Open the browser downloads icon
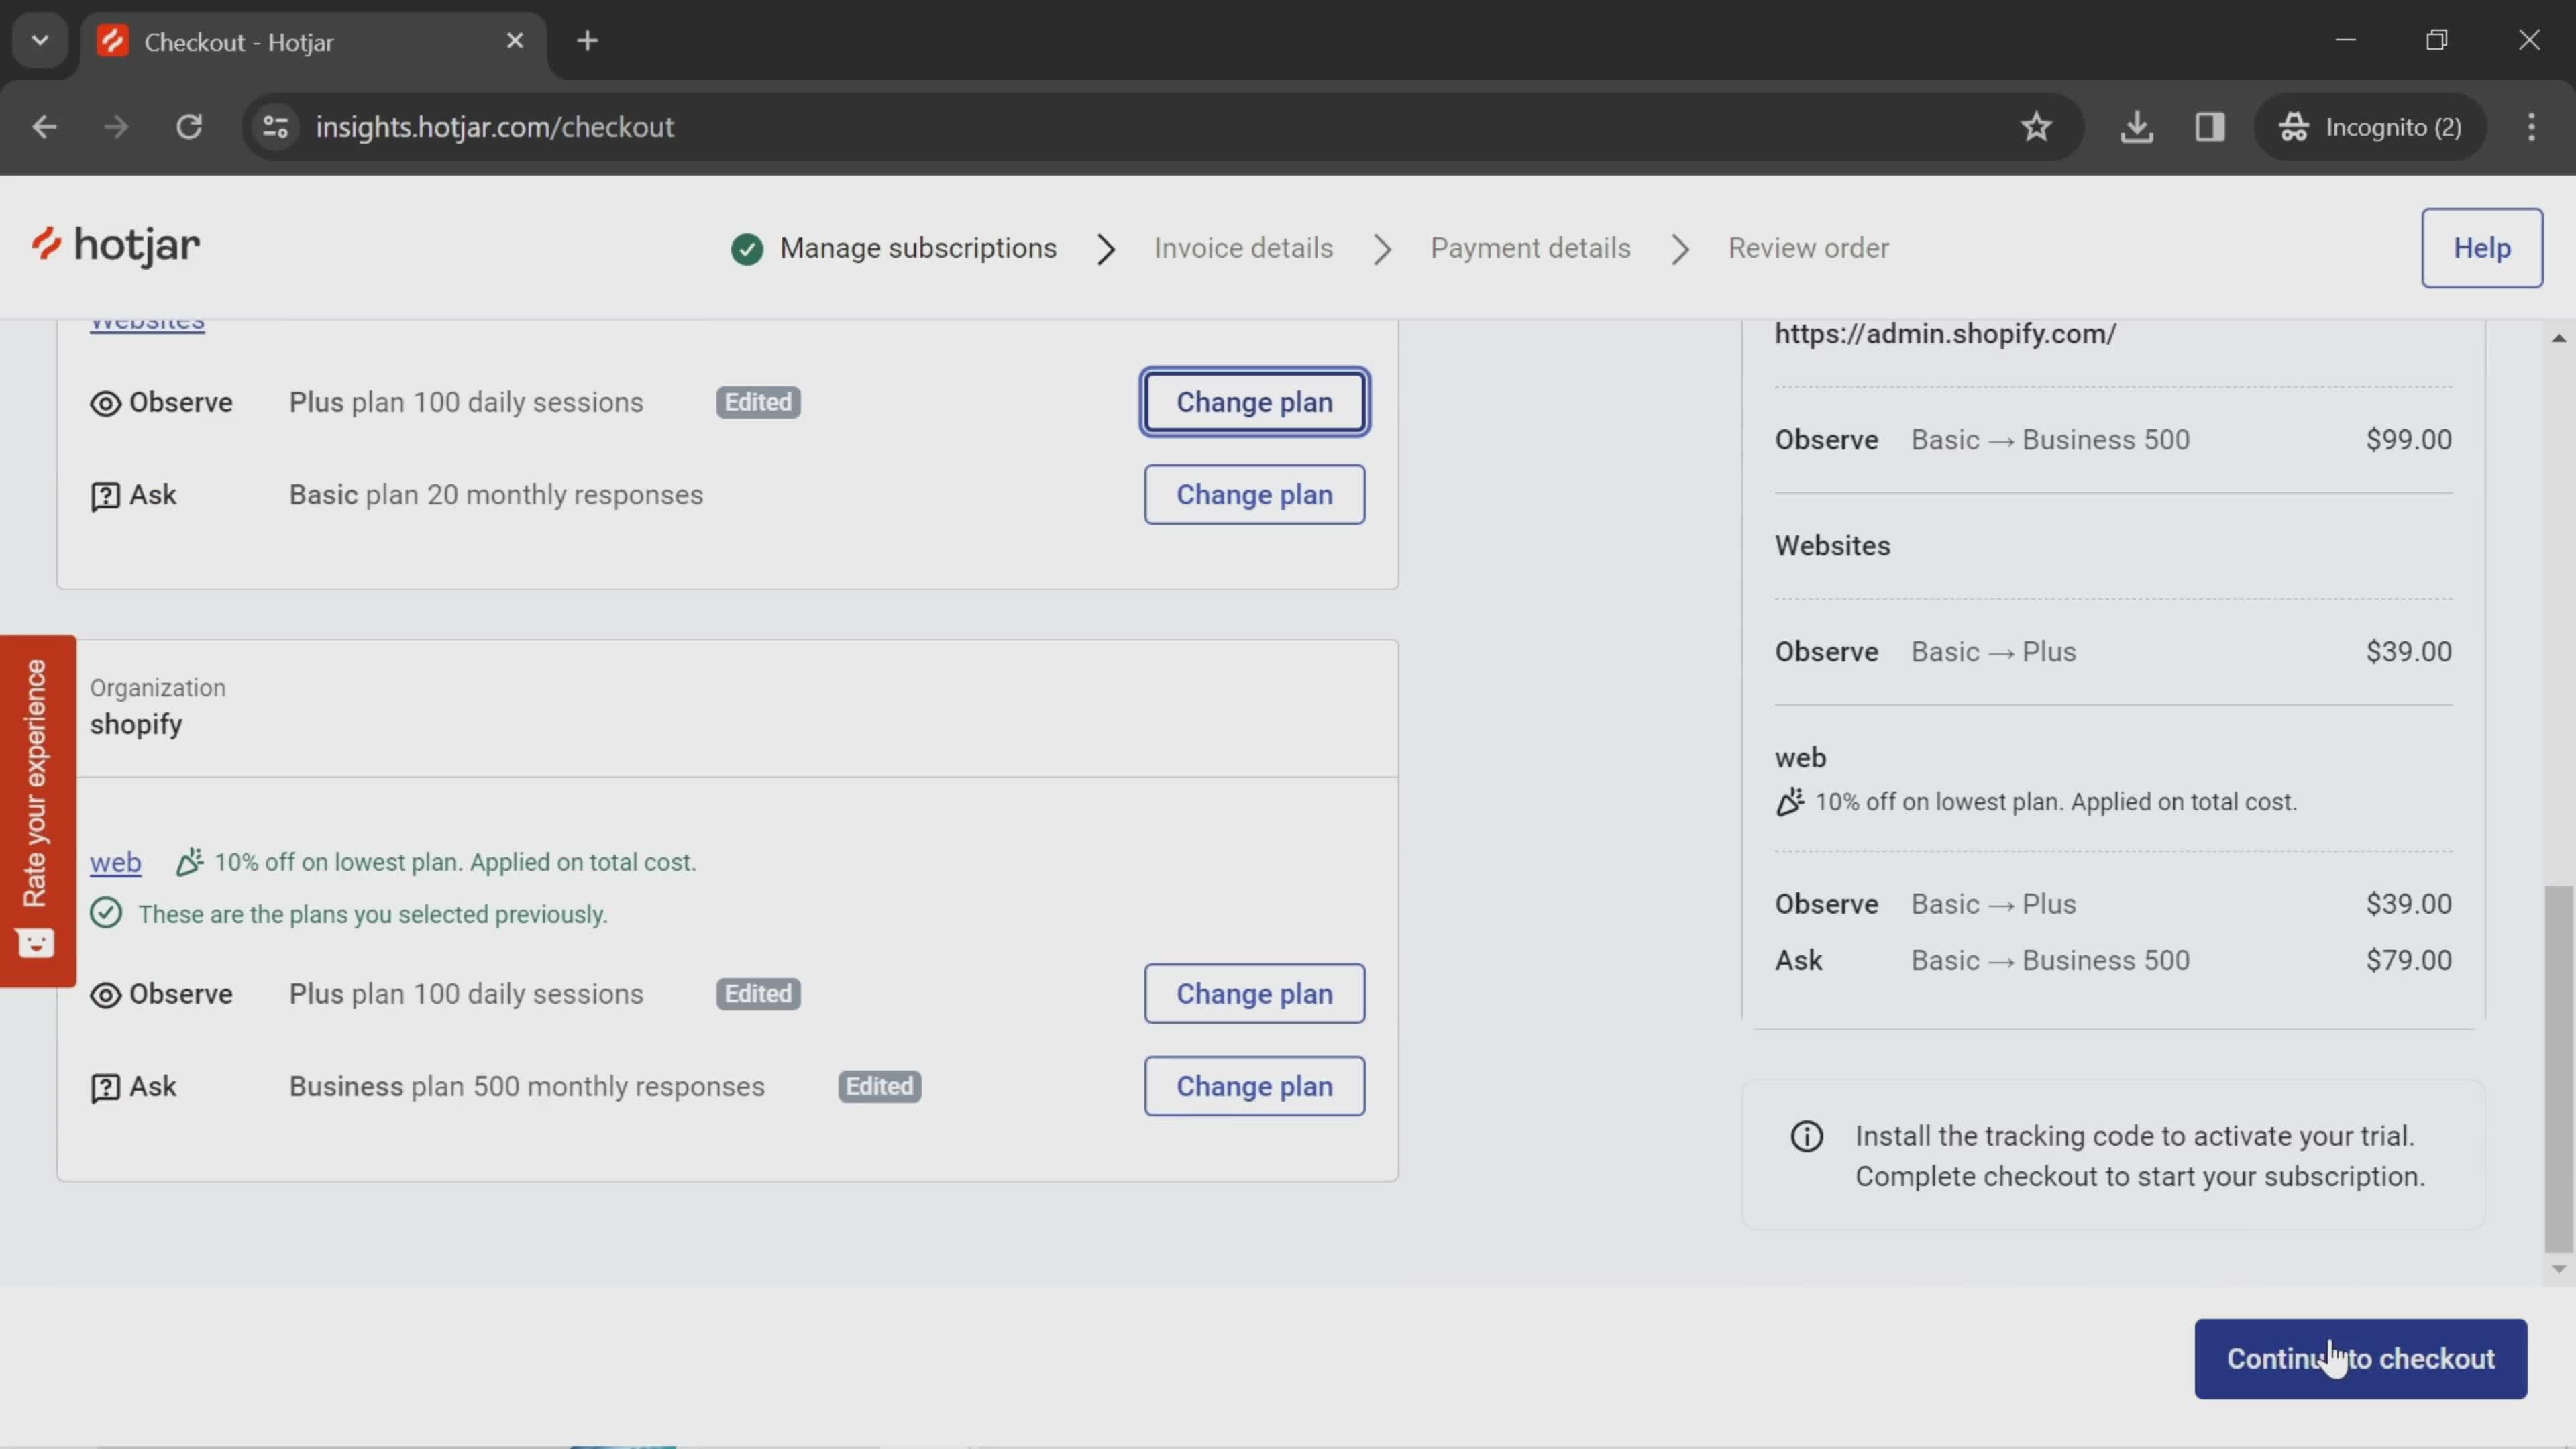 click(x=2136, y=127)
